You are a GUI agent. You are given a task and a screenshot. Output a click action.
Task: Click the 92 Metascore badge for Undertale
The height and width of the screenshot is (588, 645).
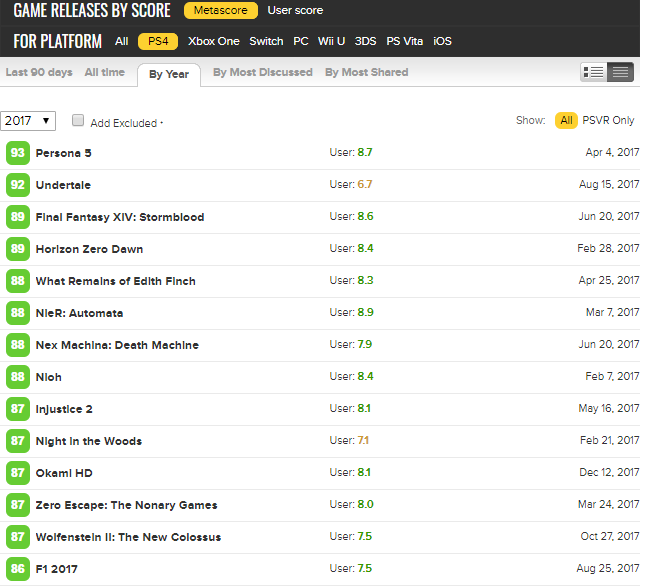coord(18,185)
